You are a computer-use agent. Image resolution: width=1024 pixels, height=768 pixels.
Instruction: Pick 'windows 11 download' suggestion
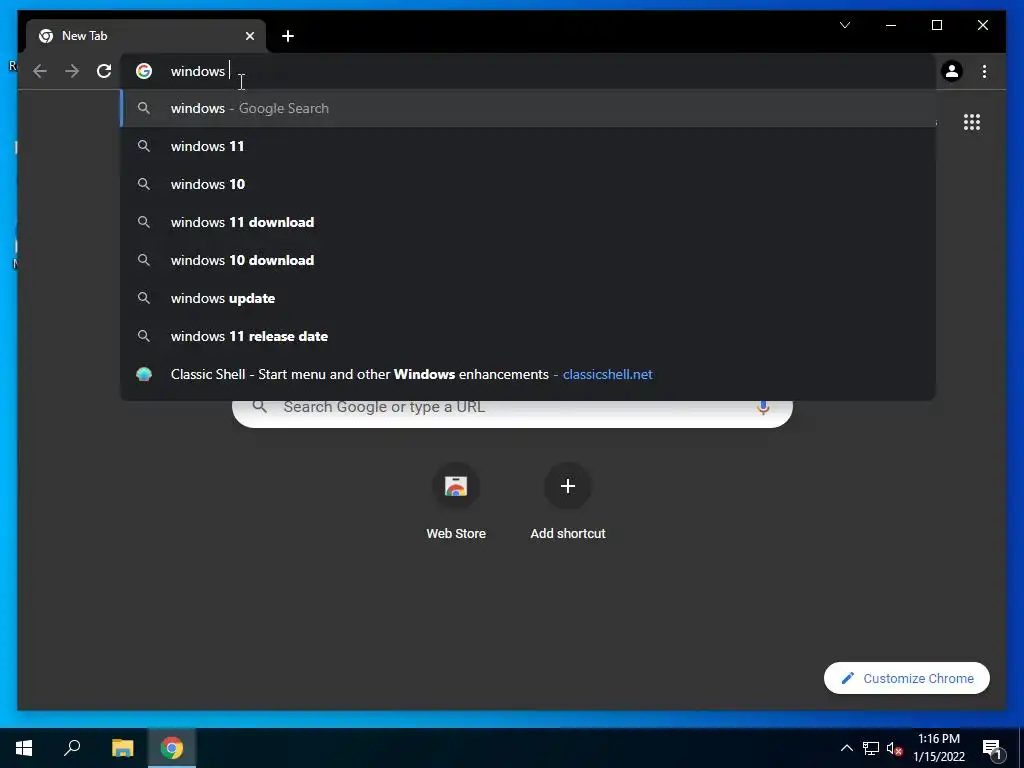(x=528, y=222)
